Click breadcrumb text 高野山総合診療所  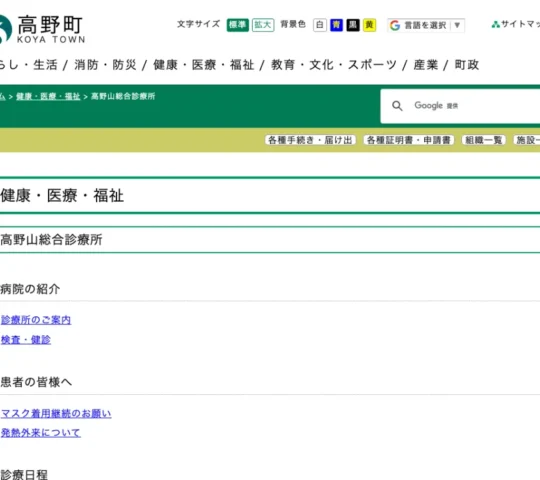[x=123, y=96]
